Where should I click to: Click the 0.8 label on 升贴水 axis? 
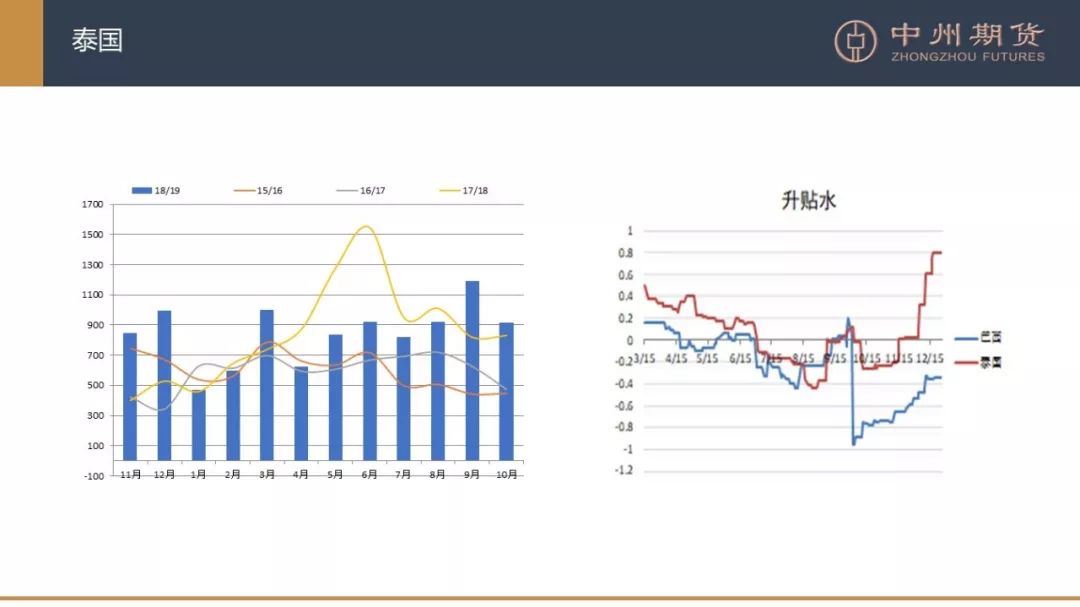pyautogui.click(x=625, y=253)
